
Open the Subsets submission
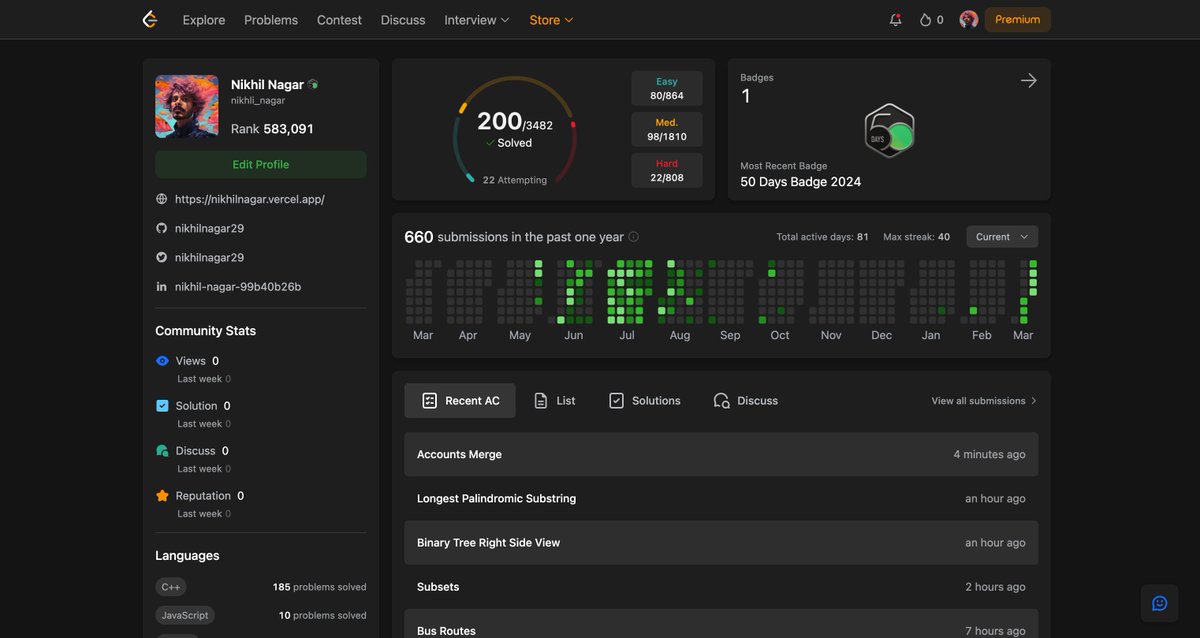coord(721,587)
